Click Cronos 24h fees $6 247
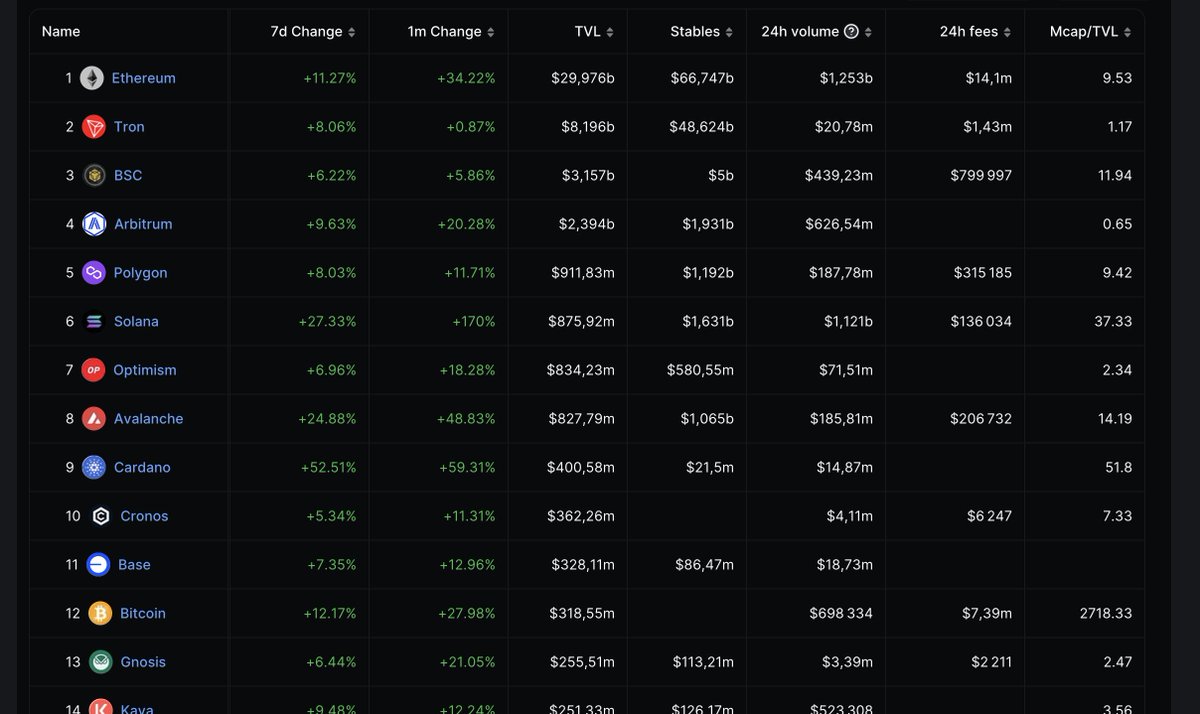Viewport: 1200px width, 714px height. [990, 516]
